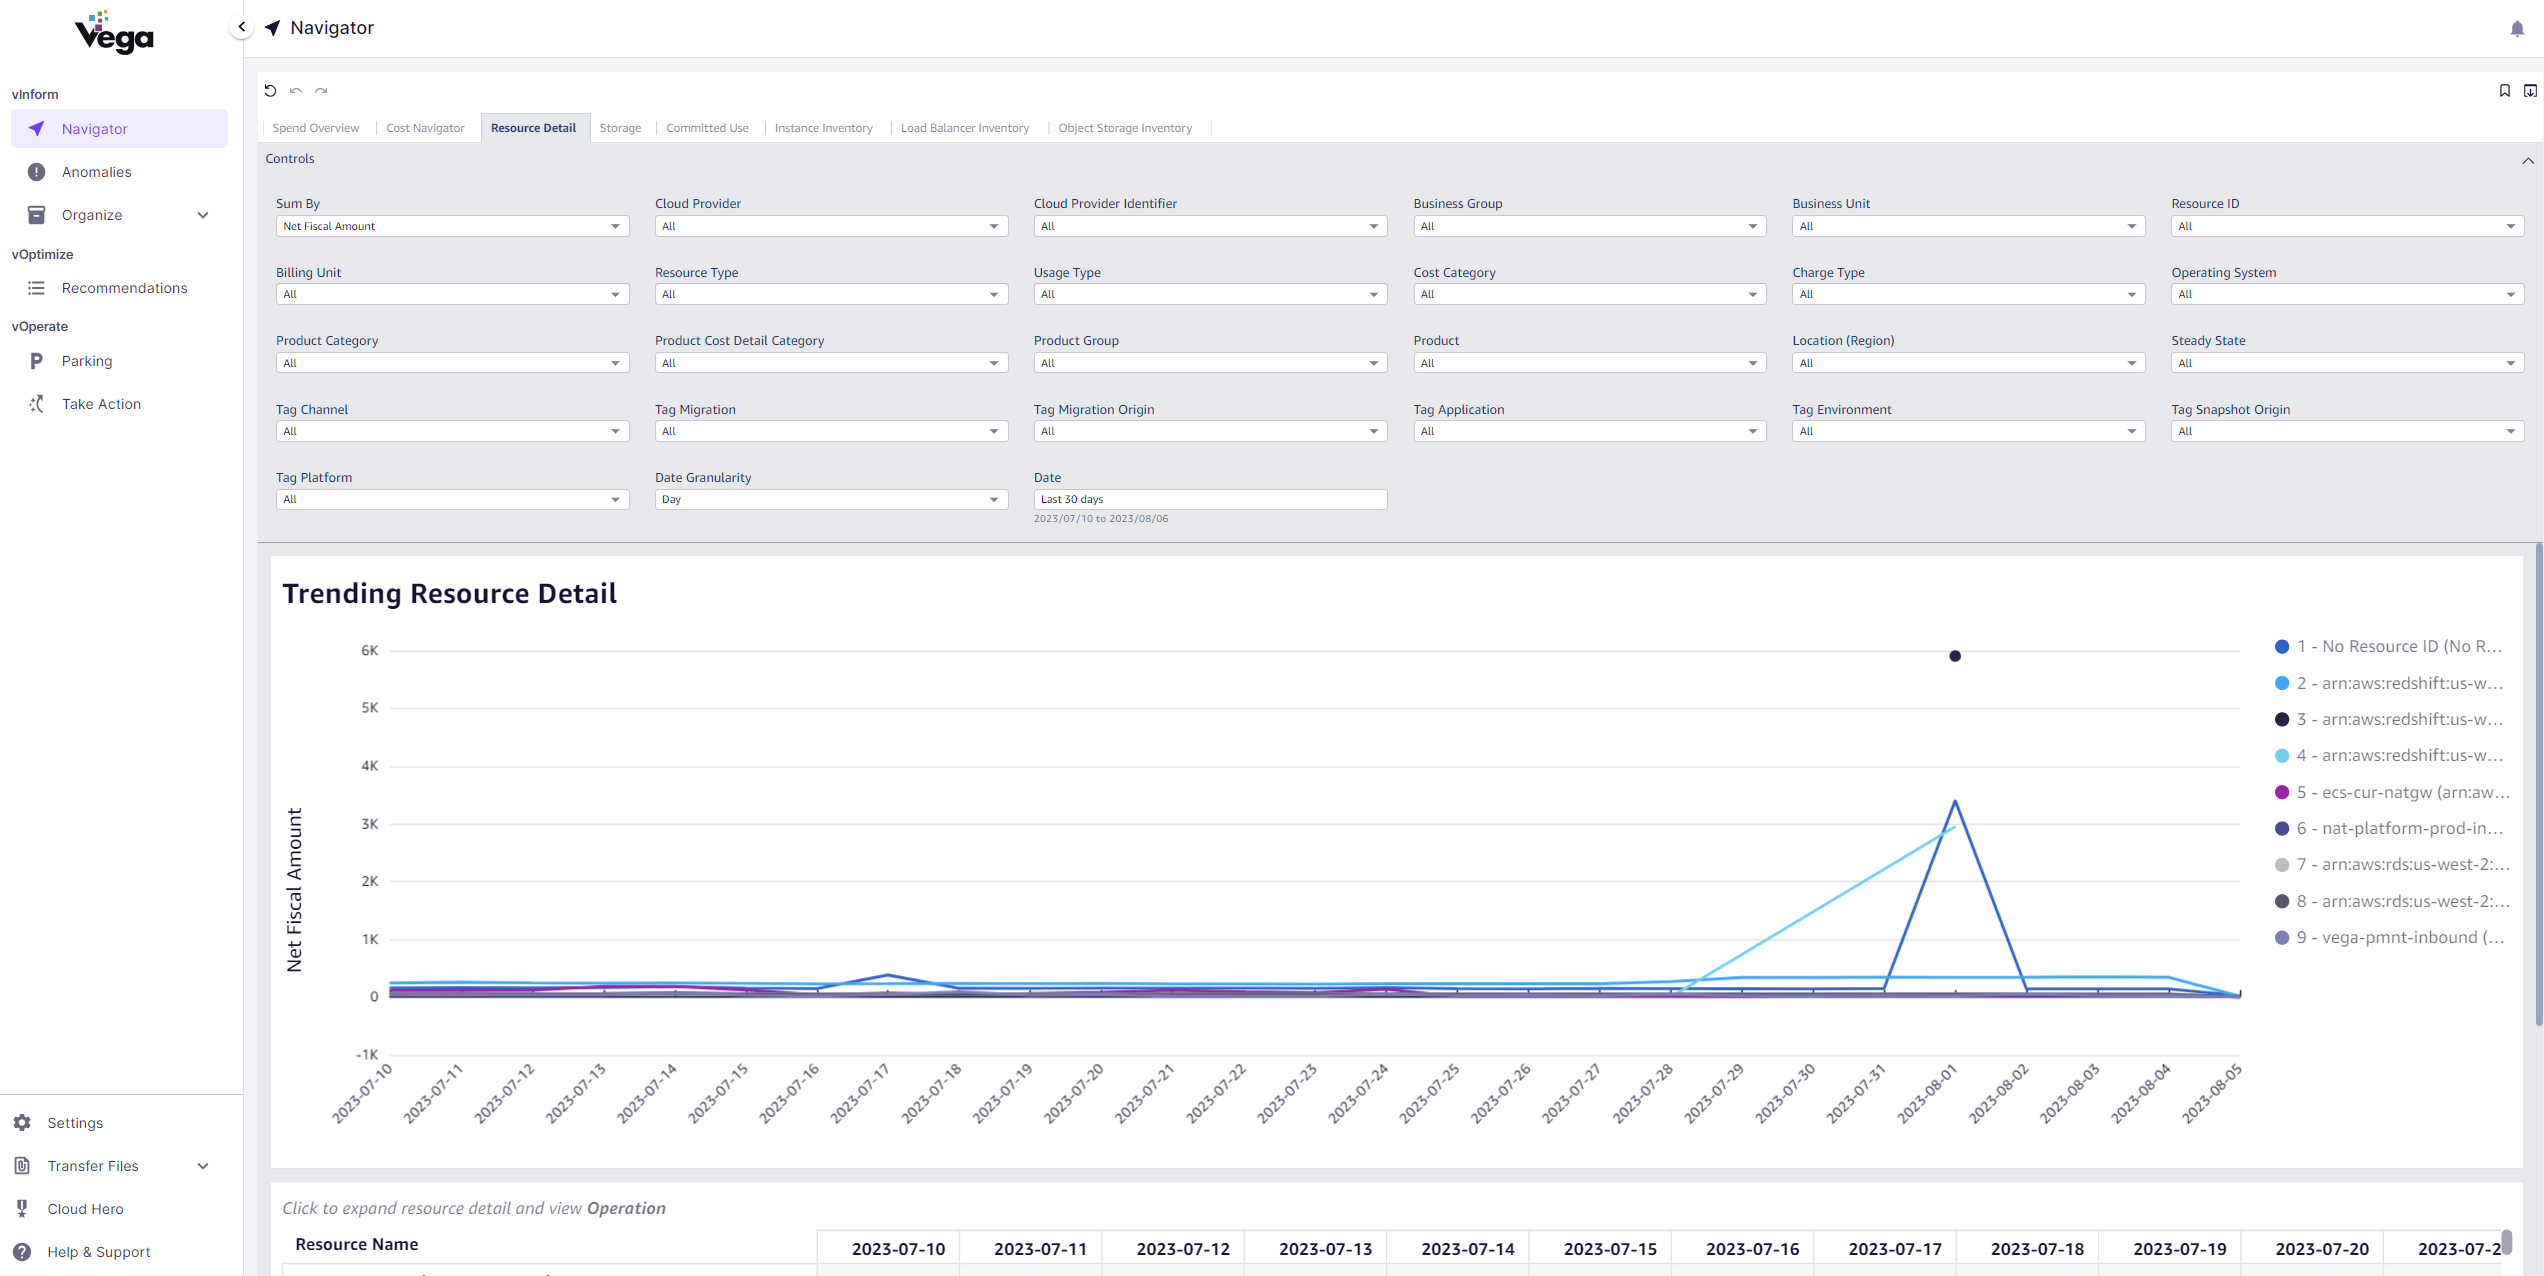Viewport: 2544px width, 1276px height.
Task: Toggle legend item 9 - vega-pmnt-inbound
Action: (x=2390, y=937)
